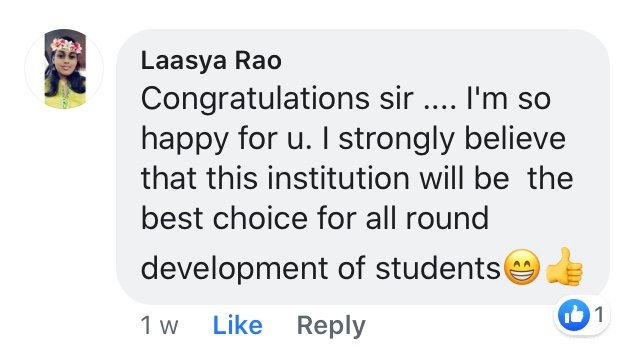Open the reaction count showing 1

(x=599, y=314)
